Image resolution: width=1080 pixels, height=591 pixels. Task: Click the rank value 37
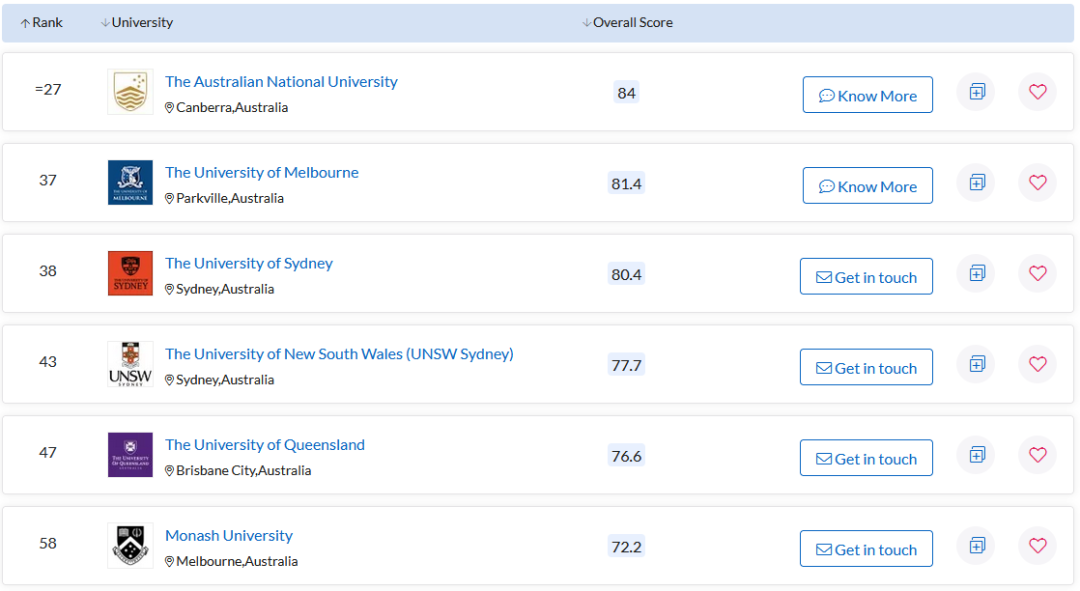pos(48,180)
